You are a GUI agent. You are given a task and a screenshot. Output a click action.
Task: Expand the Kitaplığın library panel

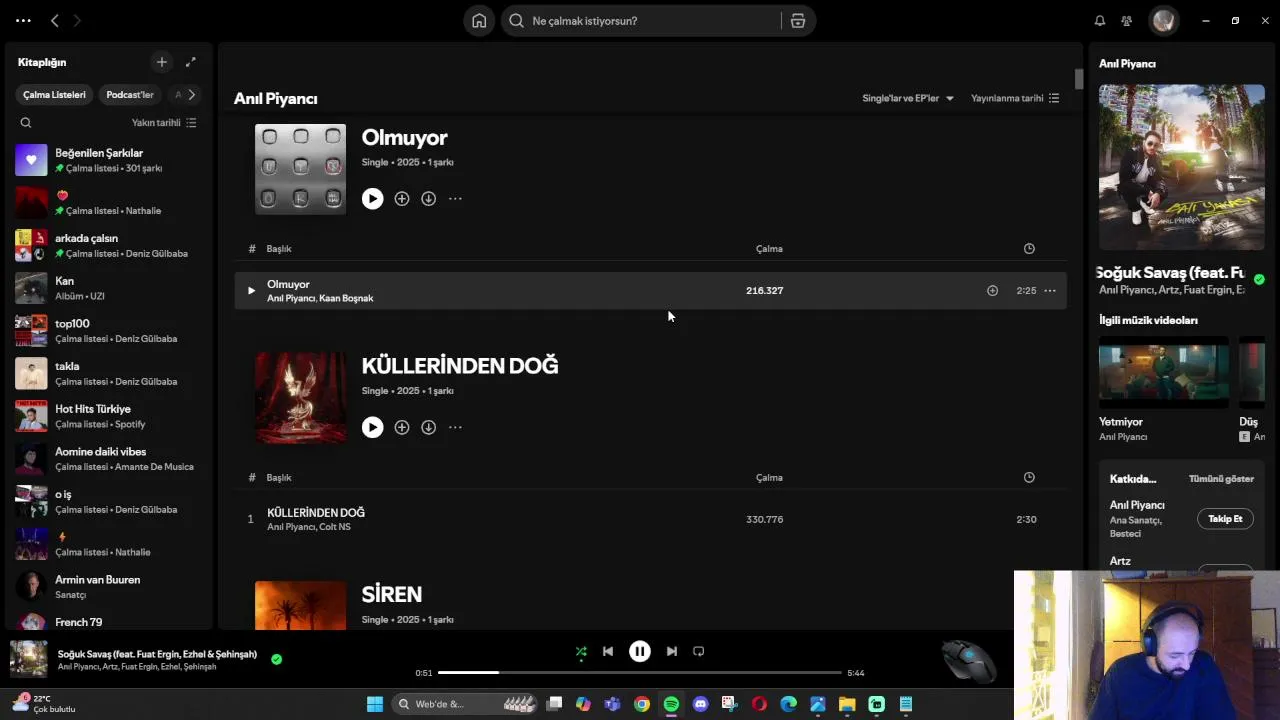point(191,62)
